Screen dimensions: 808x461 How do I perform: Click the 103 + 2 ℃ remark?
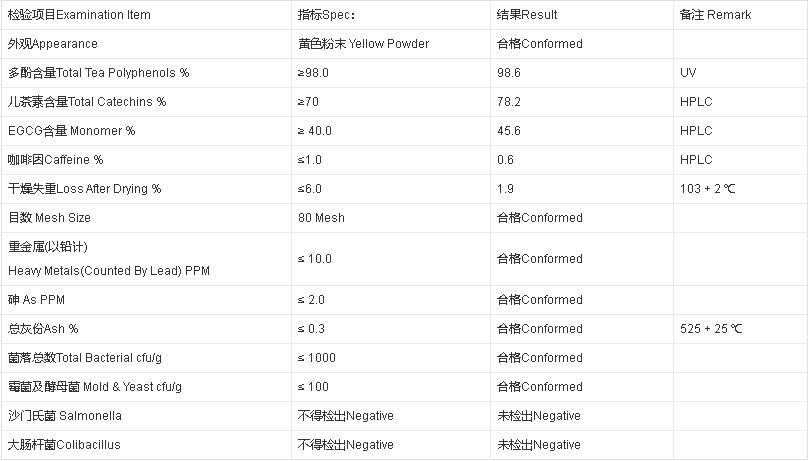tap(708, 189)
